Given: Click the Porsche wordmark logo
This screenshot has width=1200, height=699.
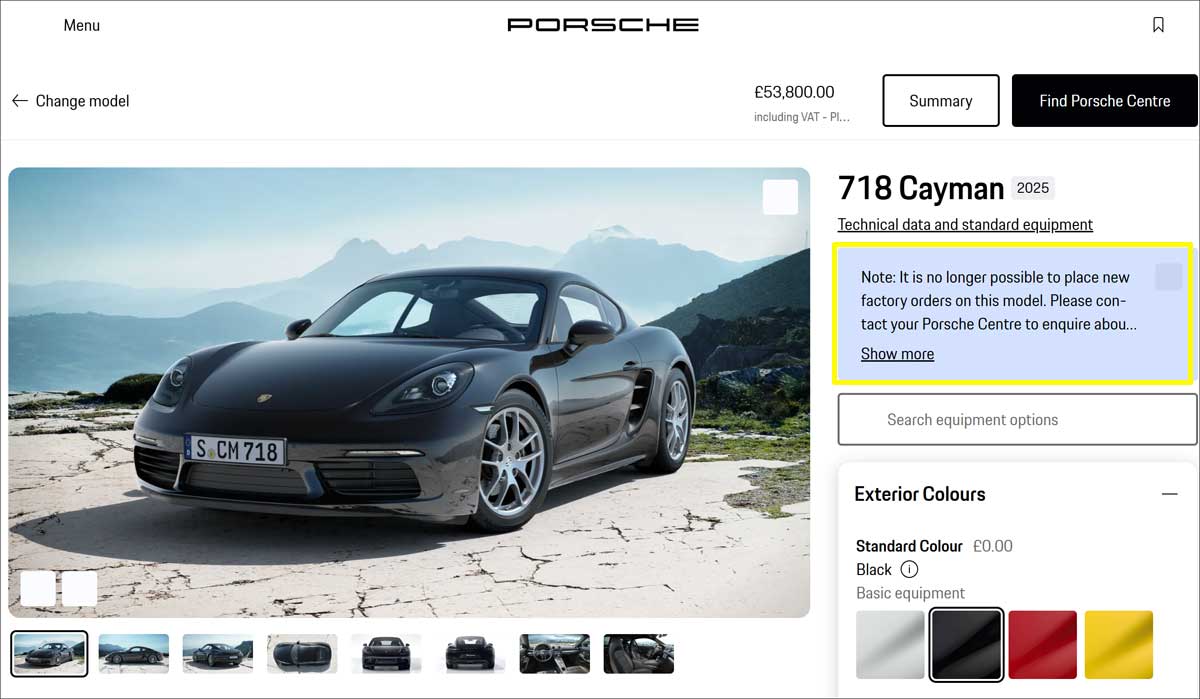Looking at the screenshot, I should tap(603, 24).
